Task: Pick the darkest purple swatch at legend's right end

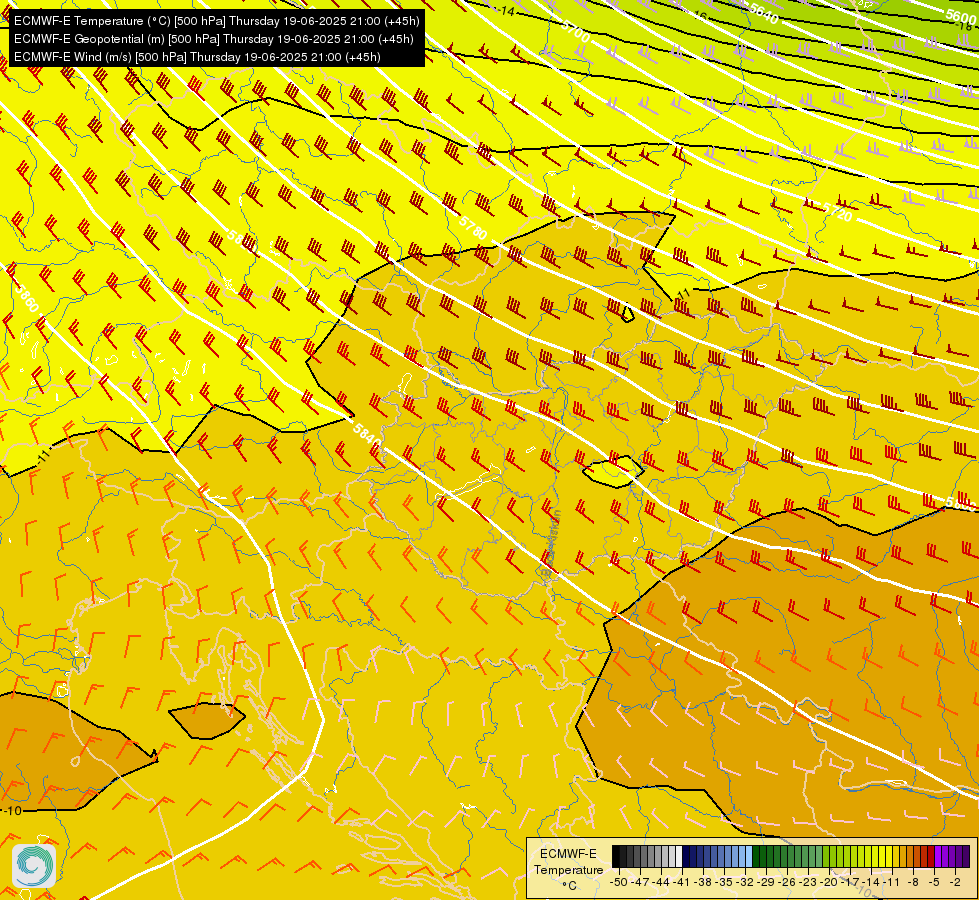Action: point(966,856)
